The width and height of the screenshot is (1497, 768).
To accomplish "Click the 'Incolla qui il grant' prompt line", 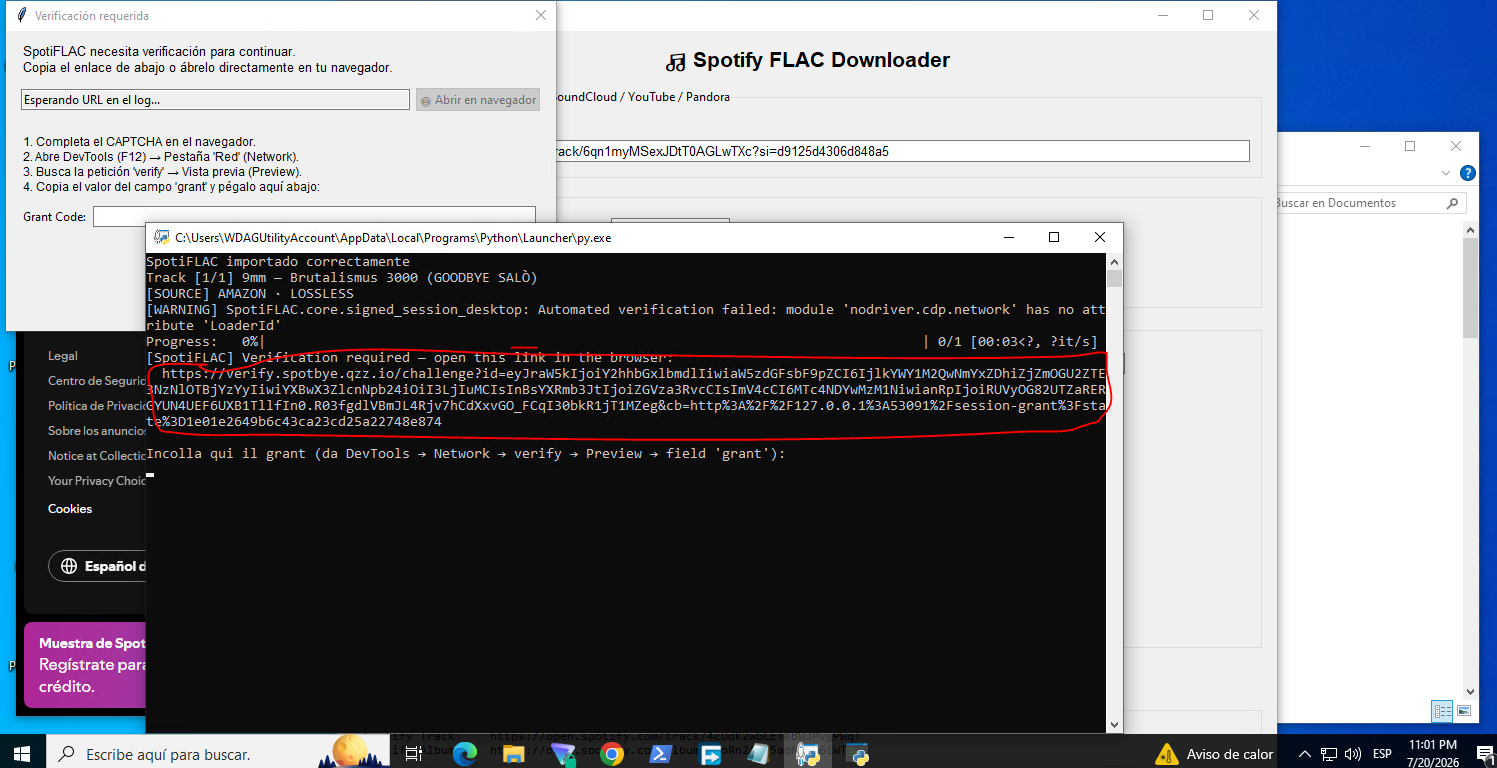I will pyautogui.click(x=467, y=454).
